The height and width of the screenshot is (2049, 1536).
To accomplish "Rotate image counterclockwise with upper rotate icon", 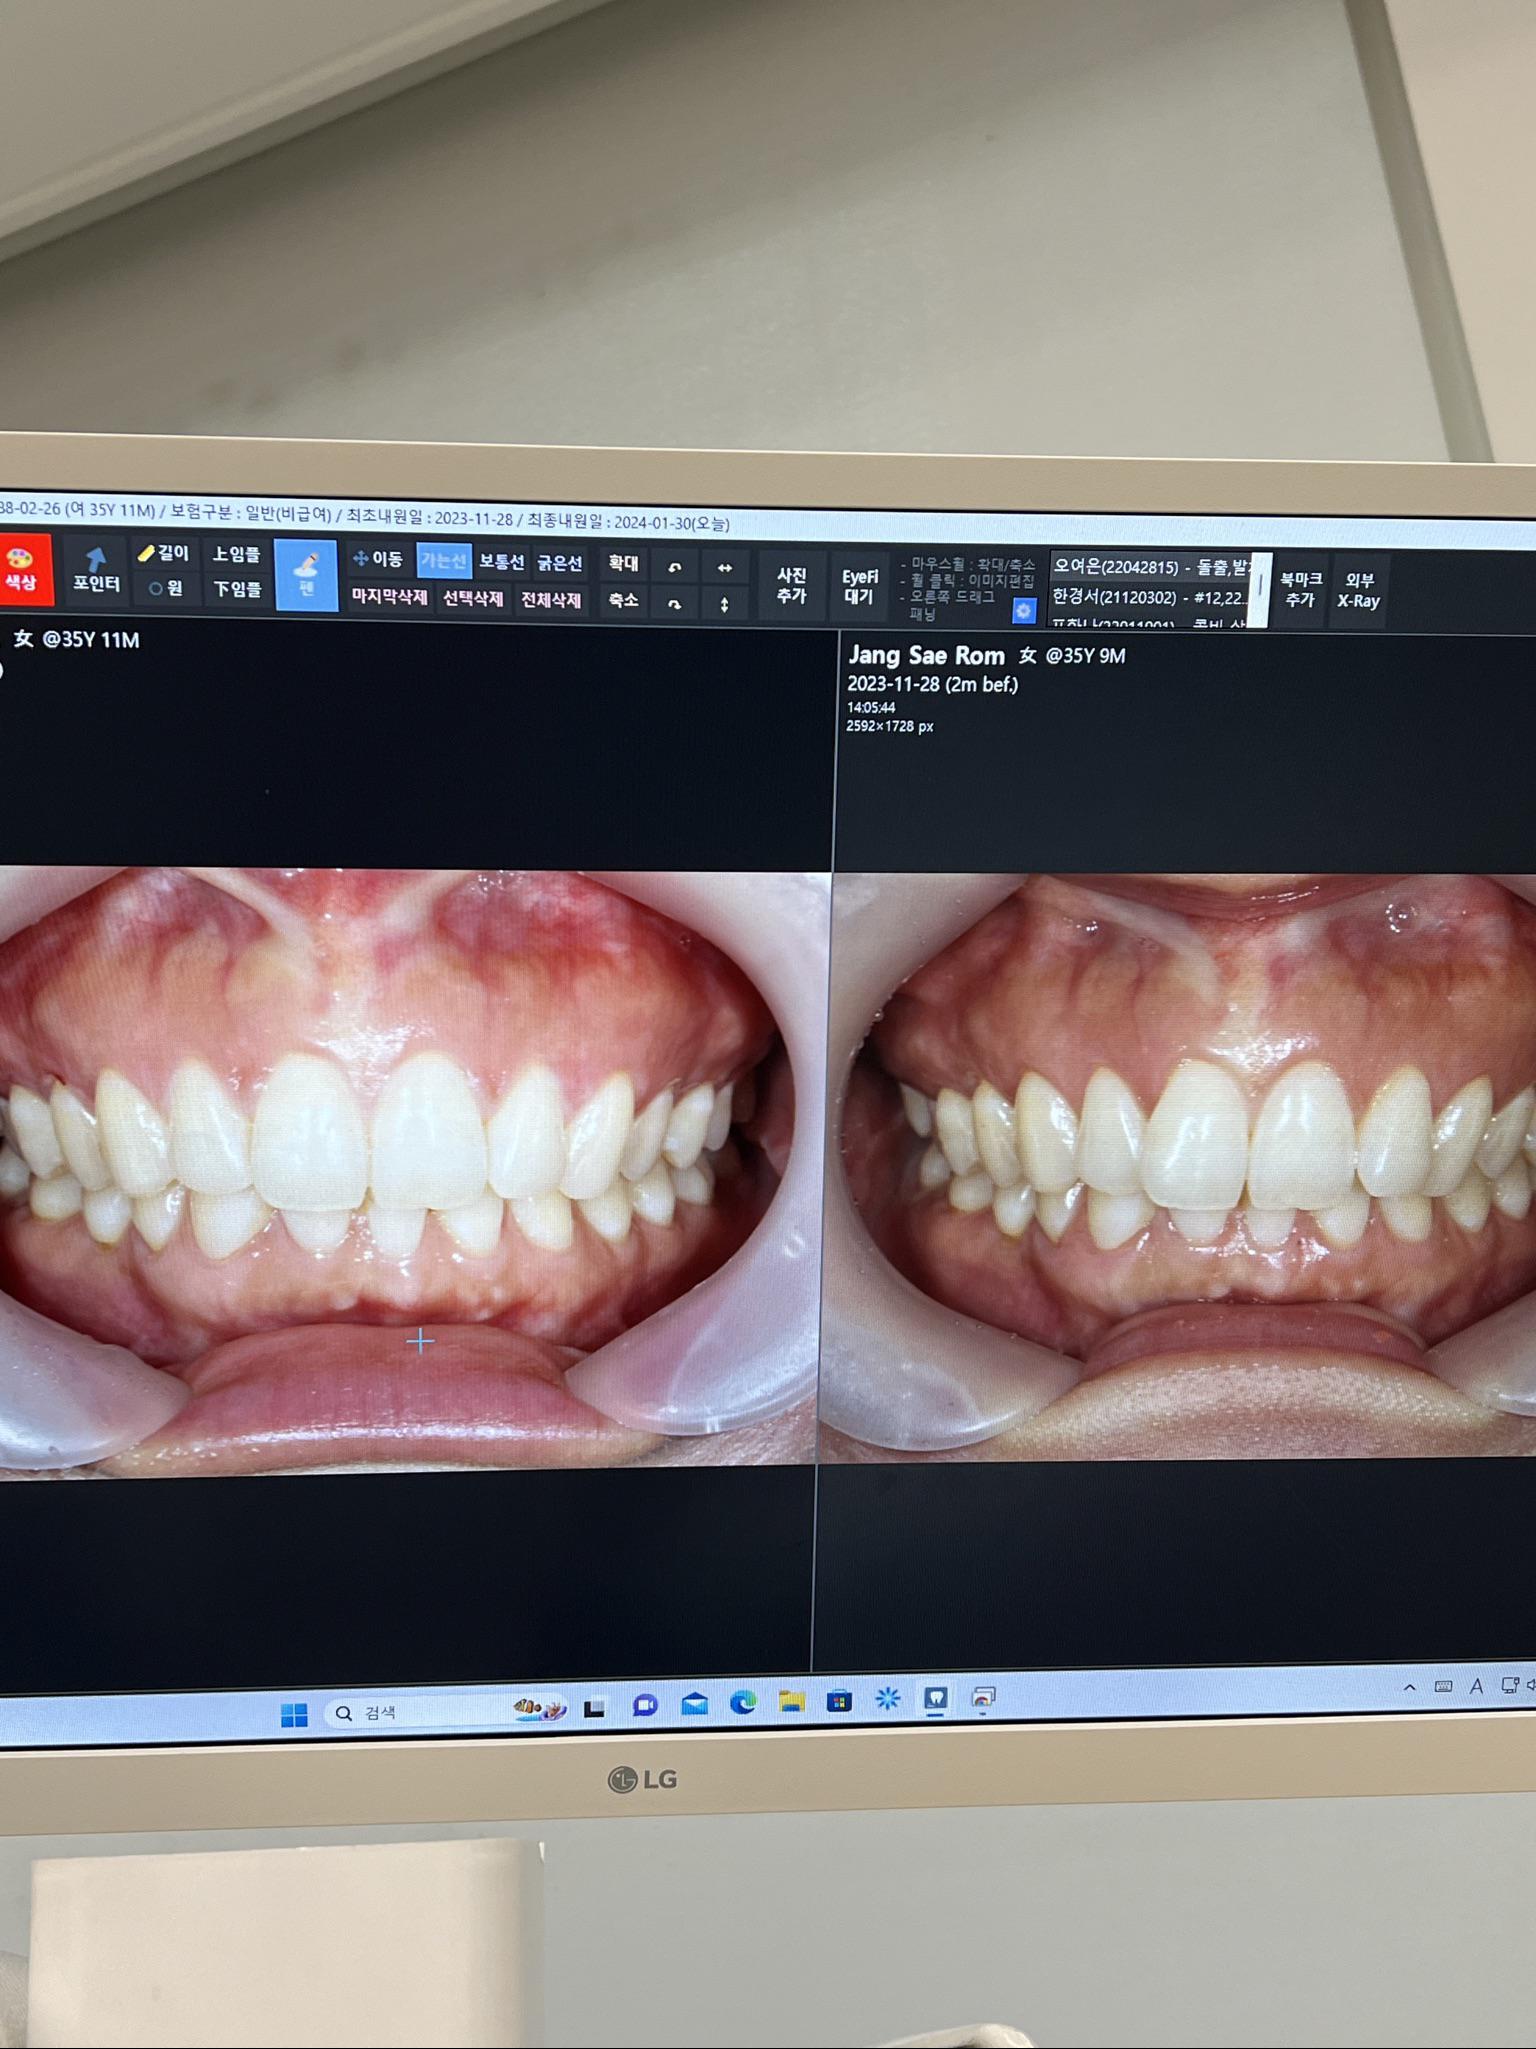I will (675, 567).
